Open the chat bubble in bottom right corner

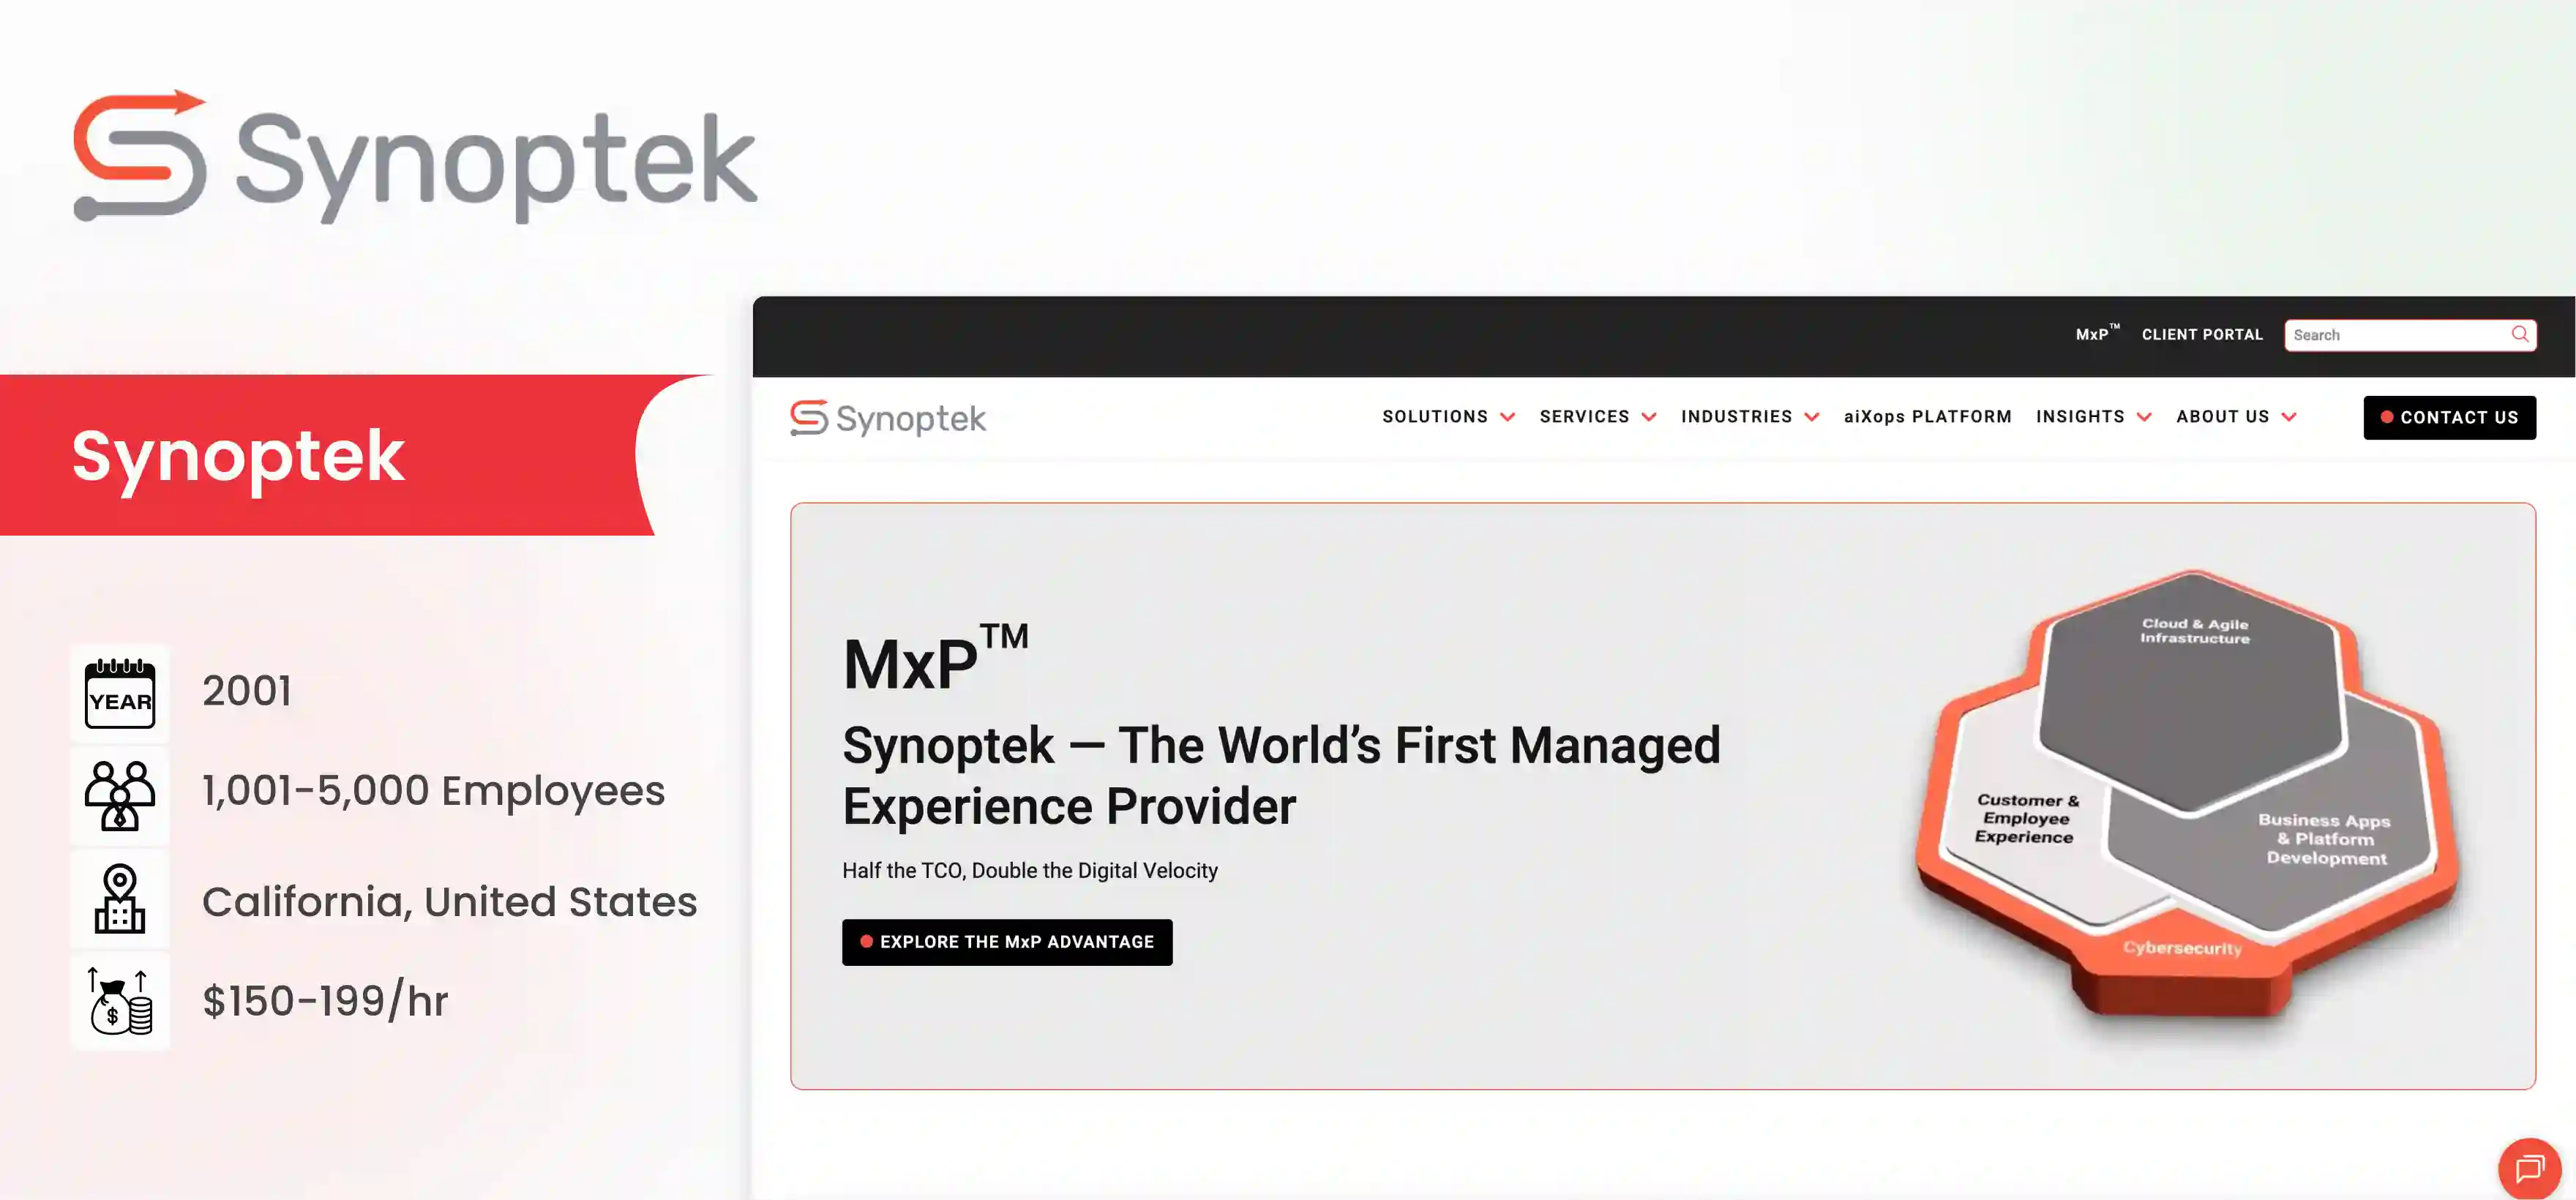coord(2529,1168)
